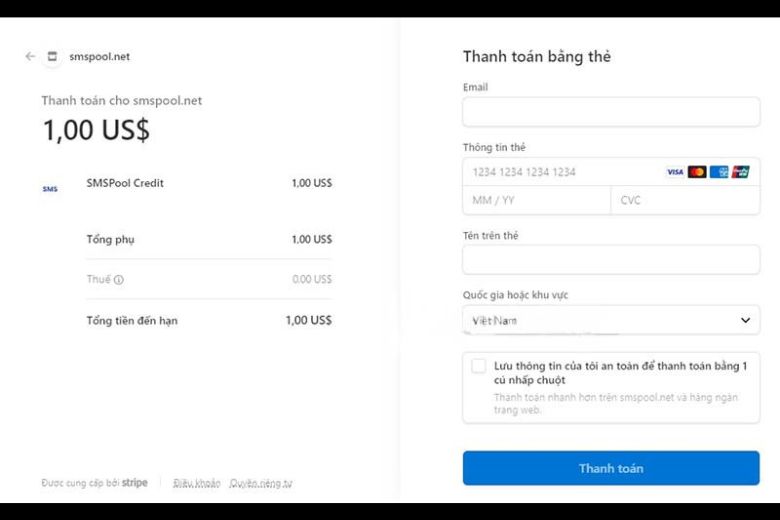Viewport: 780px width, 520px height.
Task: Click the MM / YY expiry field
Action: click(536, 200)
